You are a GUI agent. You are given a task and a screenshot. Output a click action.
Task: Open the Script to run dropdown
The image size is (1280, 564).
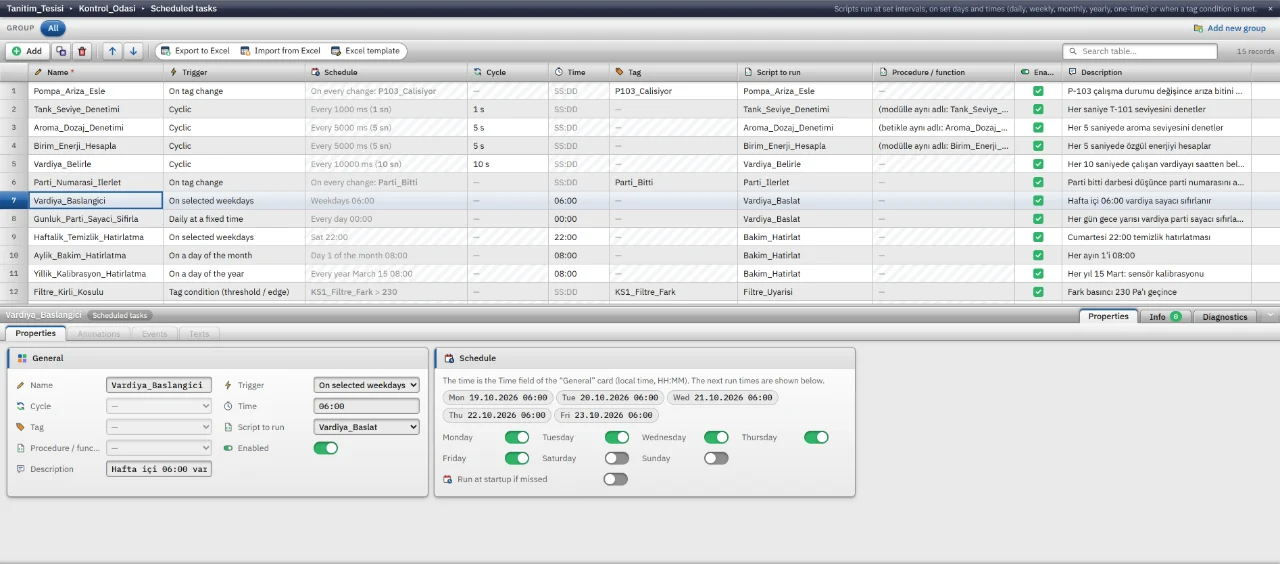pos(367,427)
